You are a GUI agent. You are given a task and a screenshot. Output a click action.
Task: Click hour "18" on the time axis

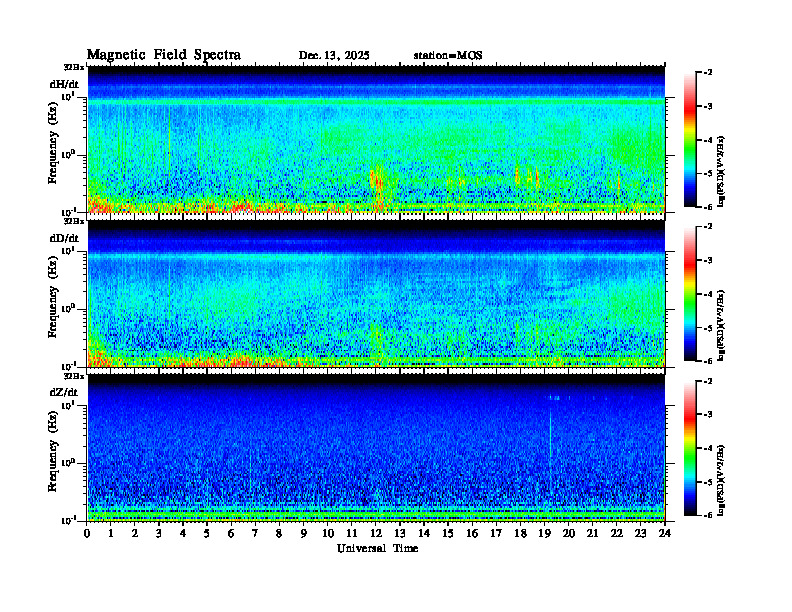[520, 533]
